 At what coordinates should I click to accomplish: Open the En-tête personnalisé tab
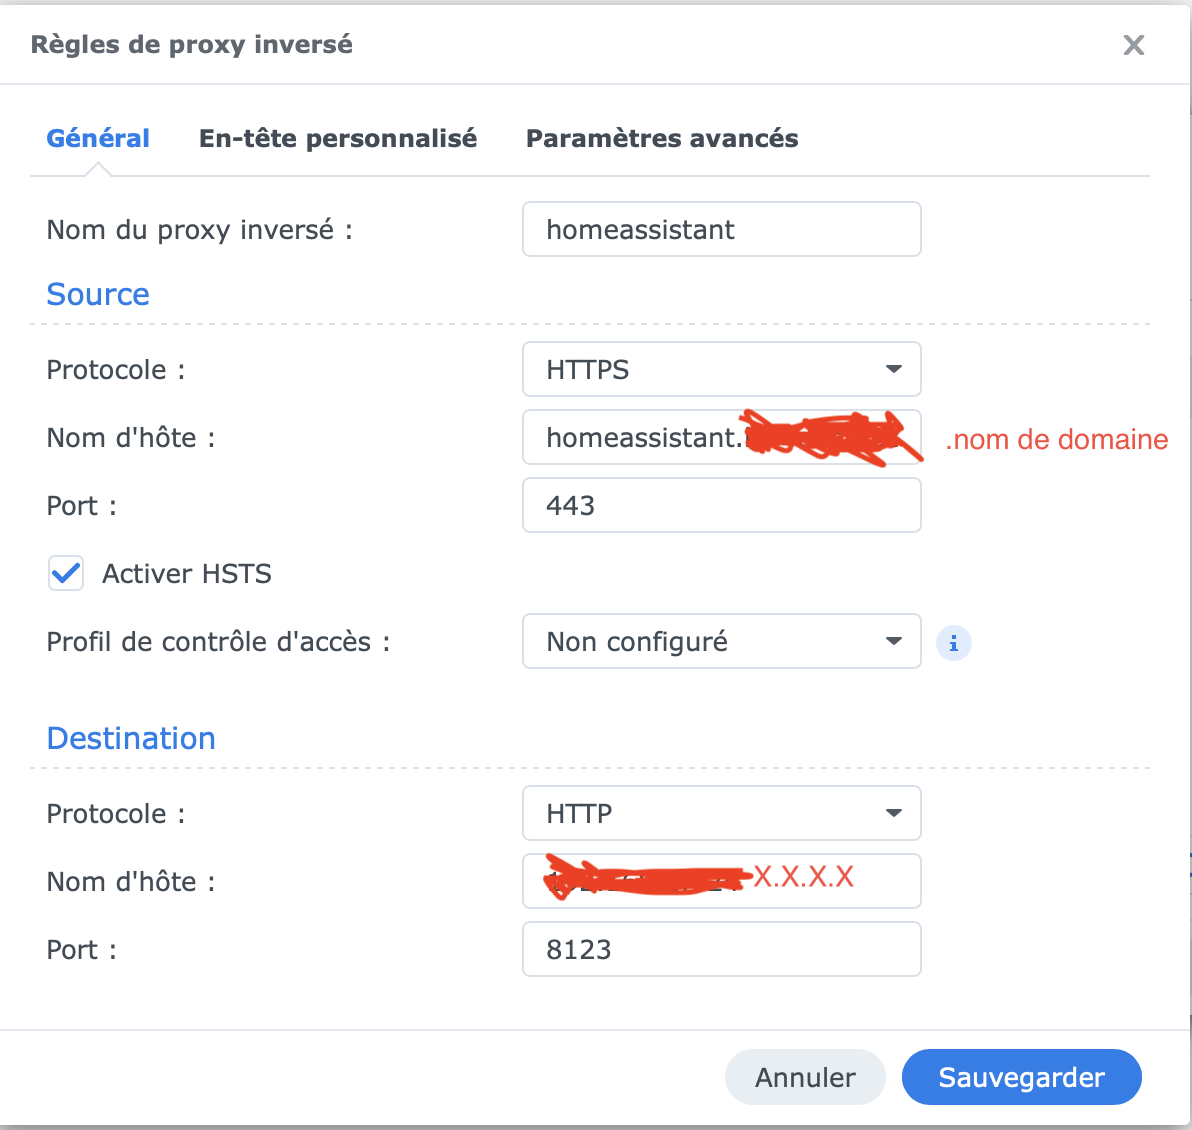point(338,138)
